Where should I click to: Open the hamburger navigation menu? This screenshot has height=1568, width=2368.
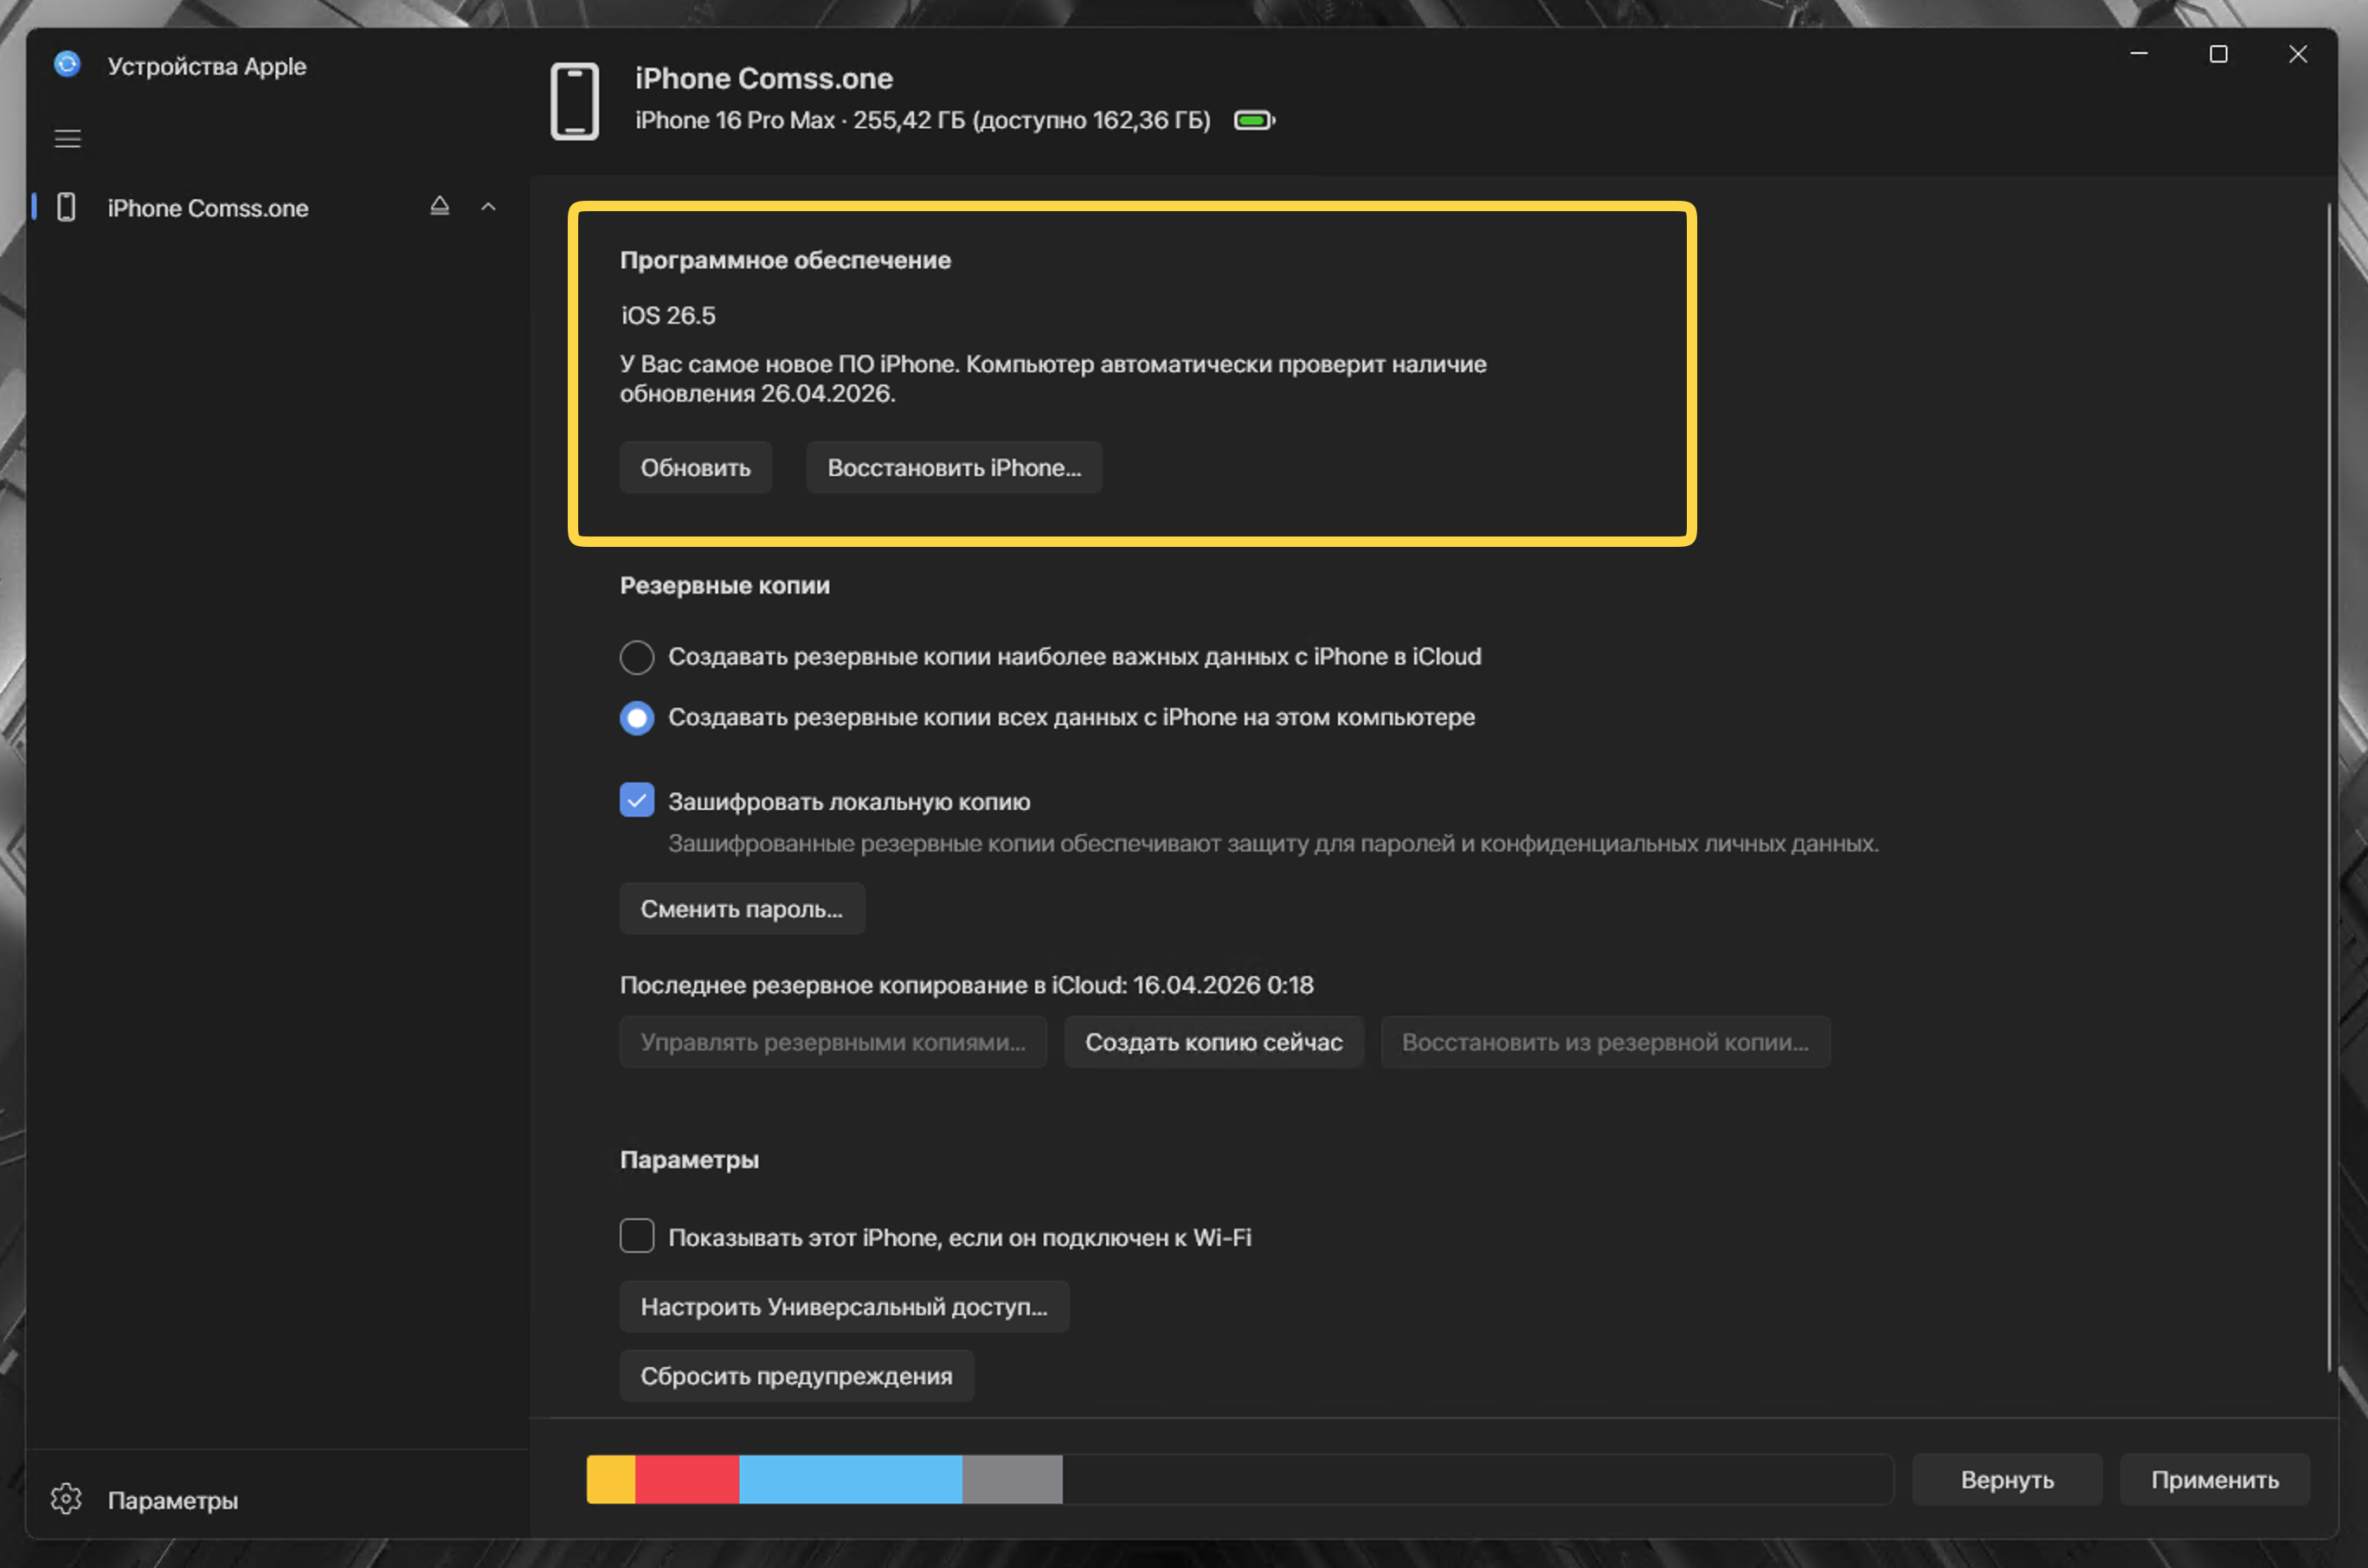tap(67, 138)
